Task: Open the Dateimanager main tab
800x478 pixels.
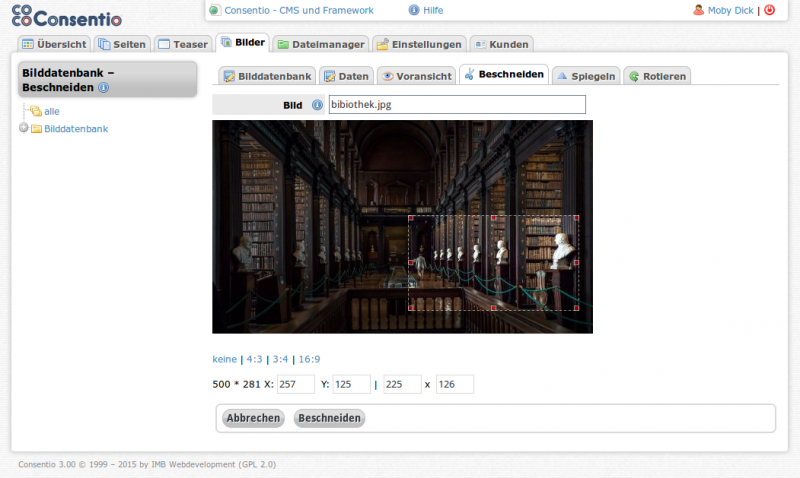Action: [320, 44]
